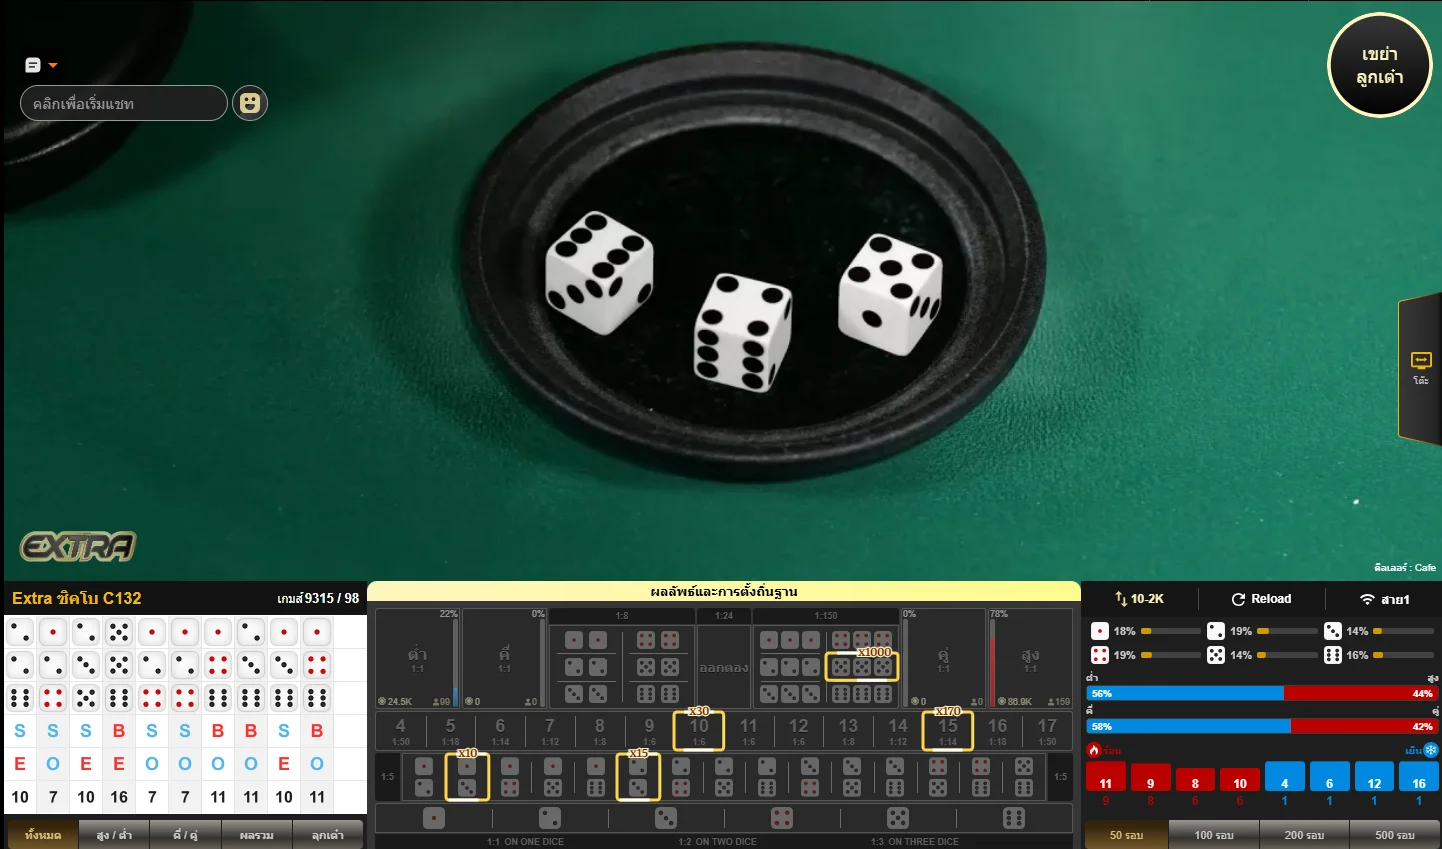Bet on single dice face two
This screenshot has height=849, width=1442.
pyautogui.click(x=550, y=818)
